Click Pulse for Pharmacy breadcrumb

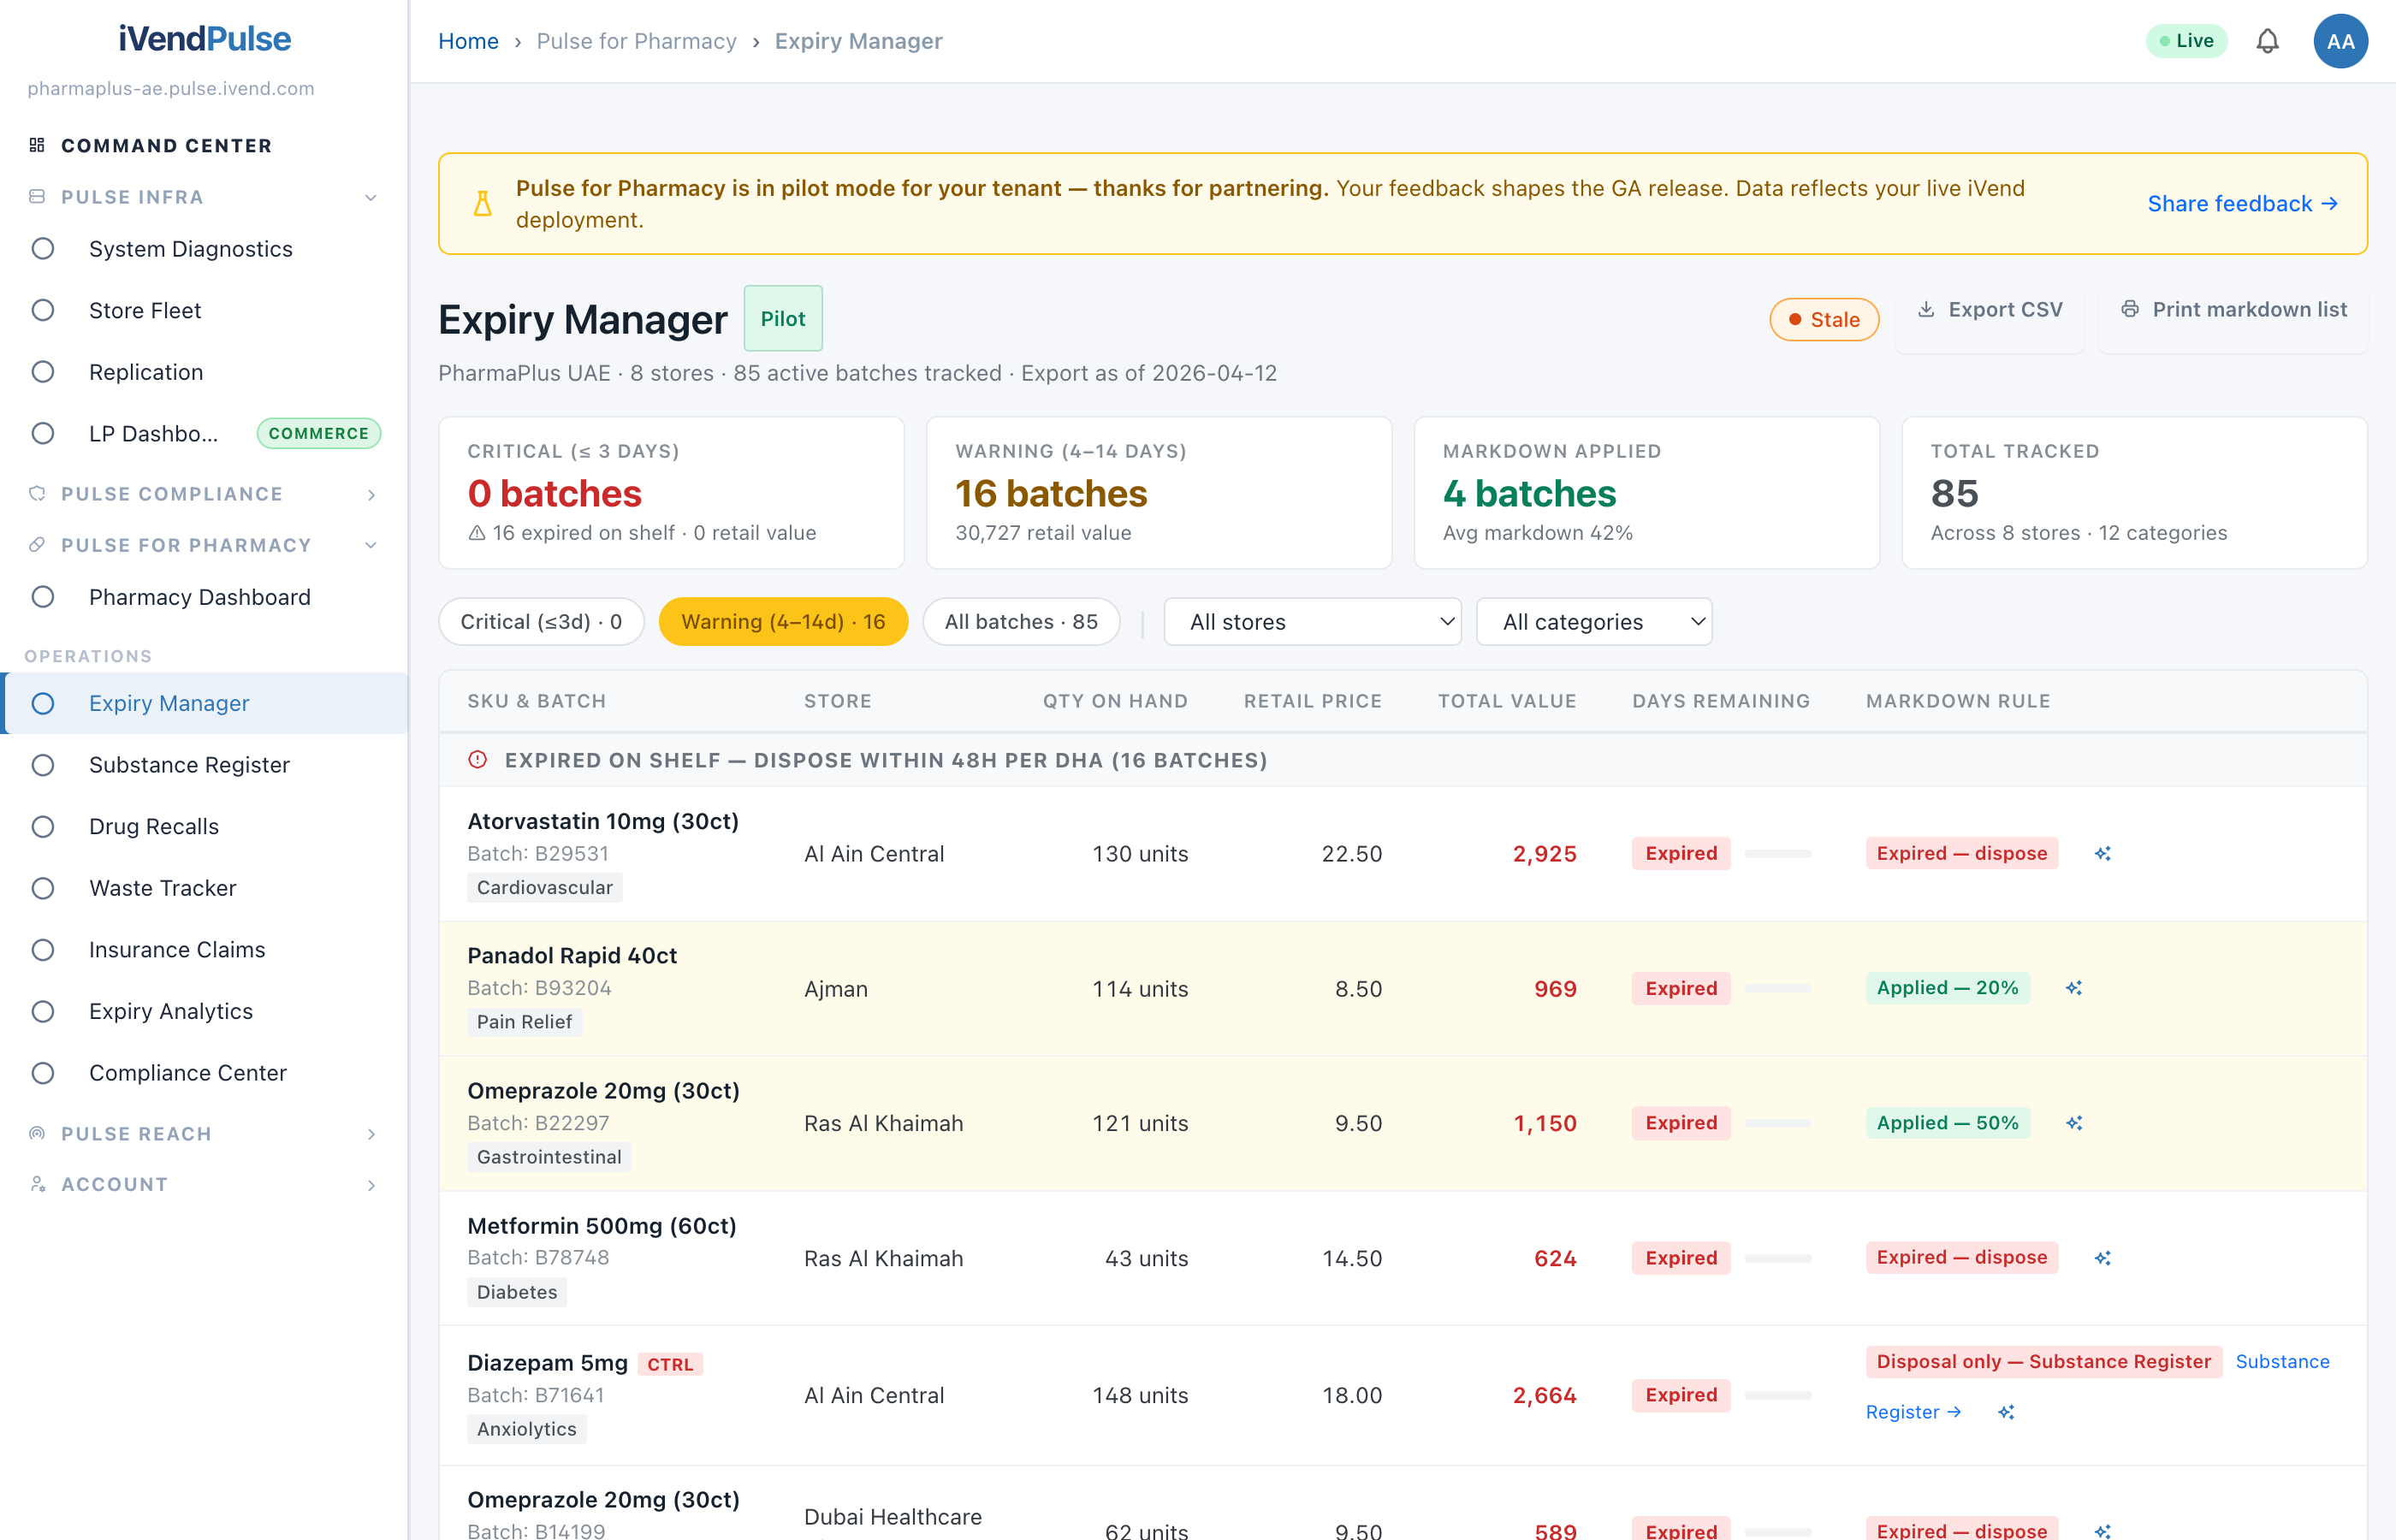(x=636, y=41)
